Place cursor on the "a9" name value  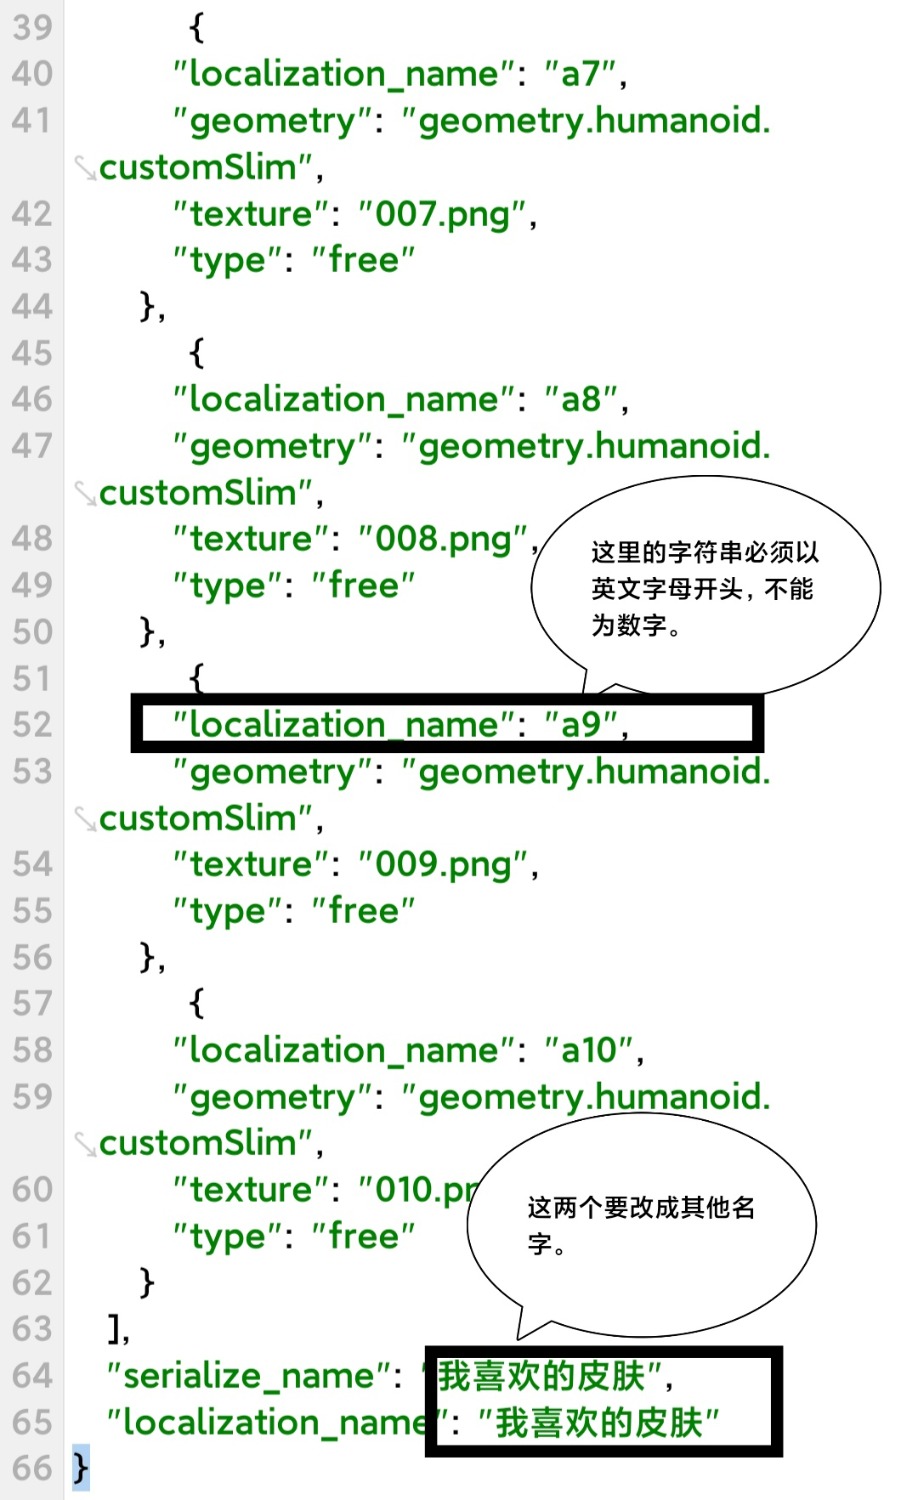(x=580, y=725)
